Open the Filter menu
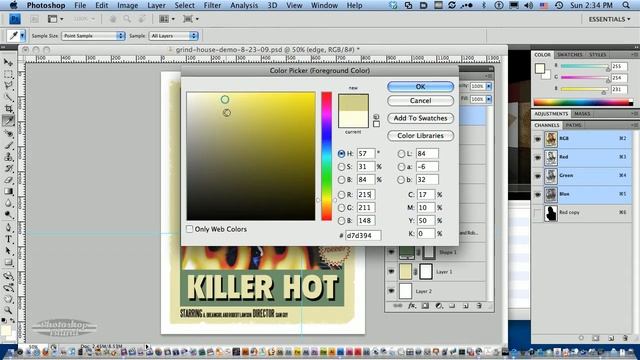 tap(212, 5)
